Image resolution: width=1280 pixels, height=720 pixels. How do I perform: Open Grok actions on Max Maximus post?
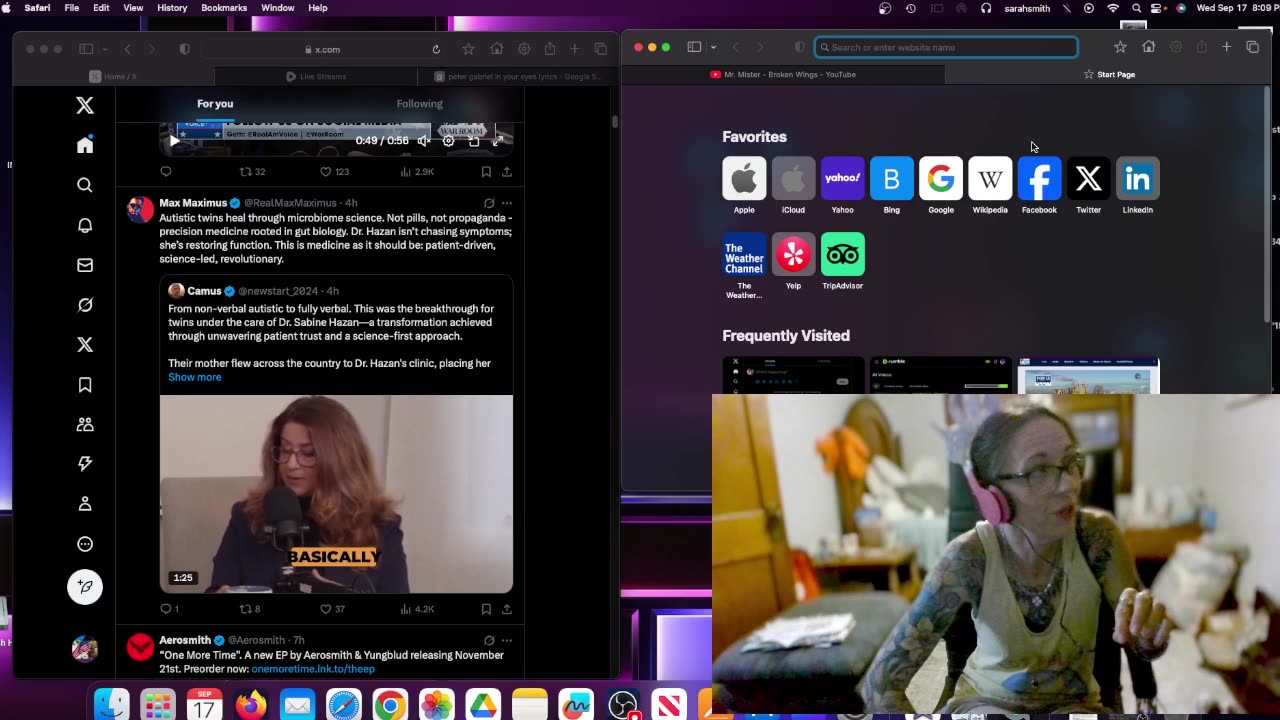(489, 203)
